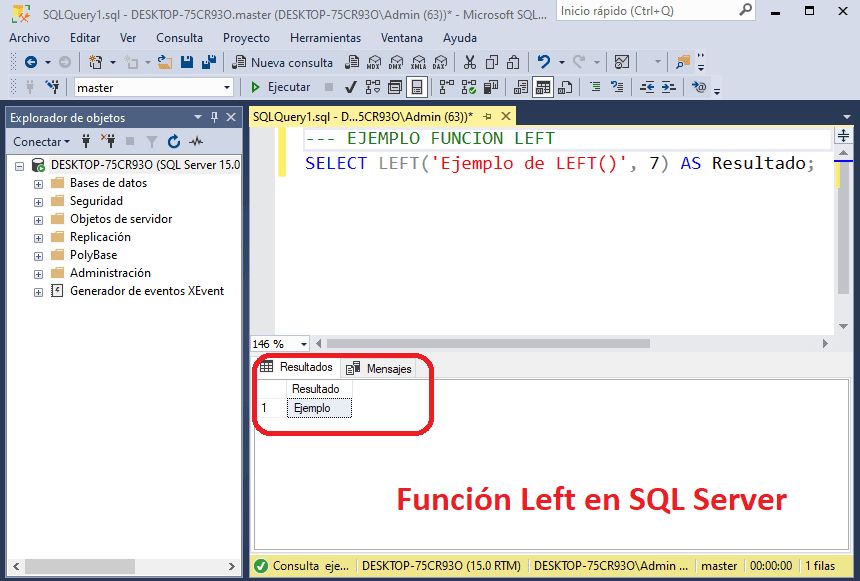Click the Save All double-diskette icon
860x581 pixels.
click(209, 62)
